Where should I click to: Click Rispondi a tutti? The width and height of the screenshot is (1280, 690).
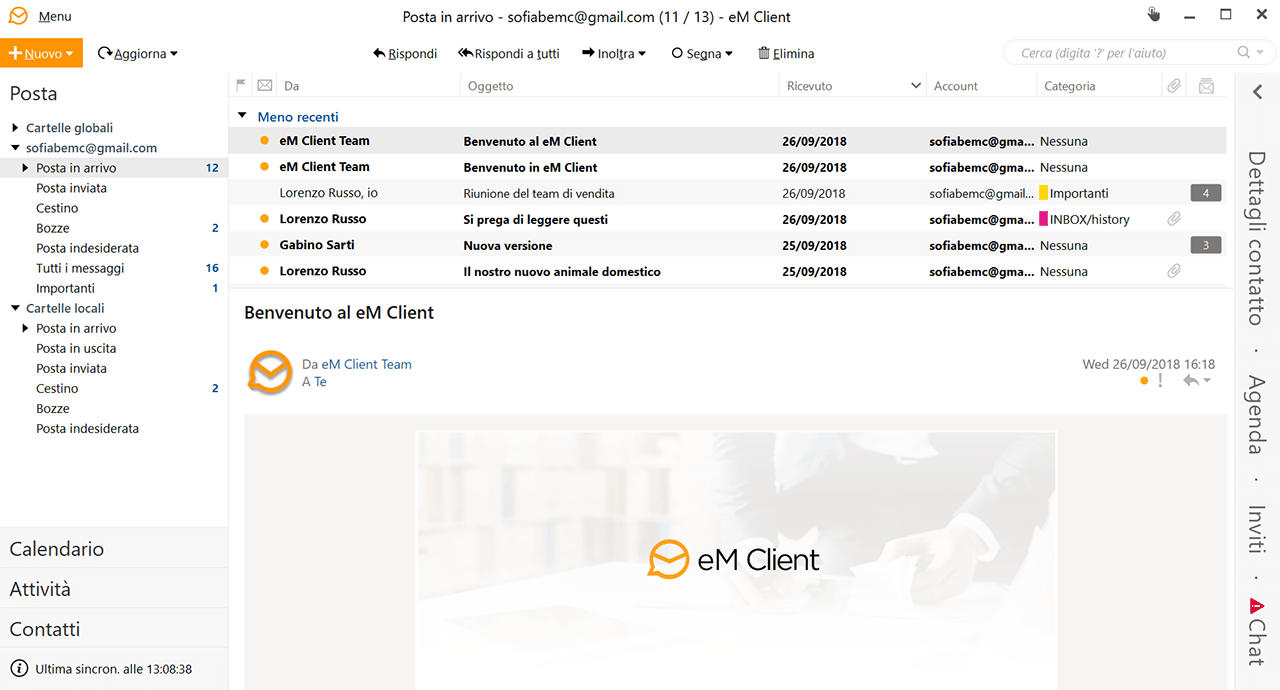pos(509,54)
